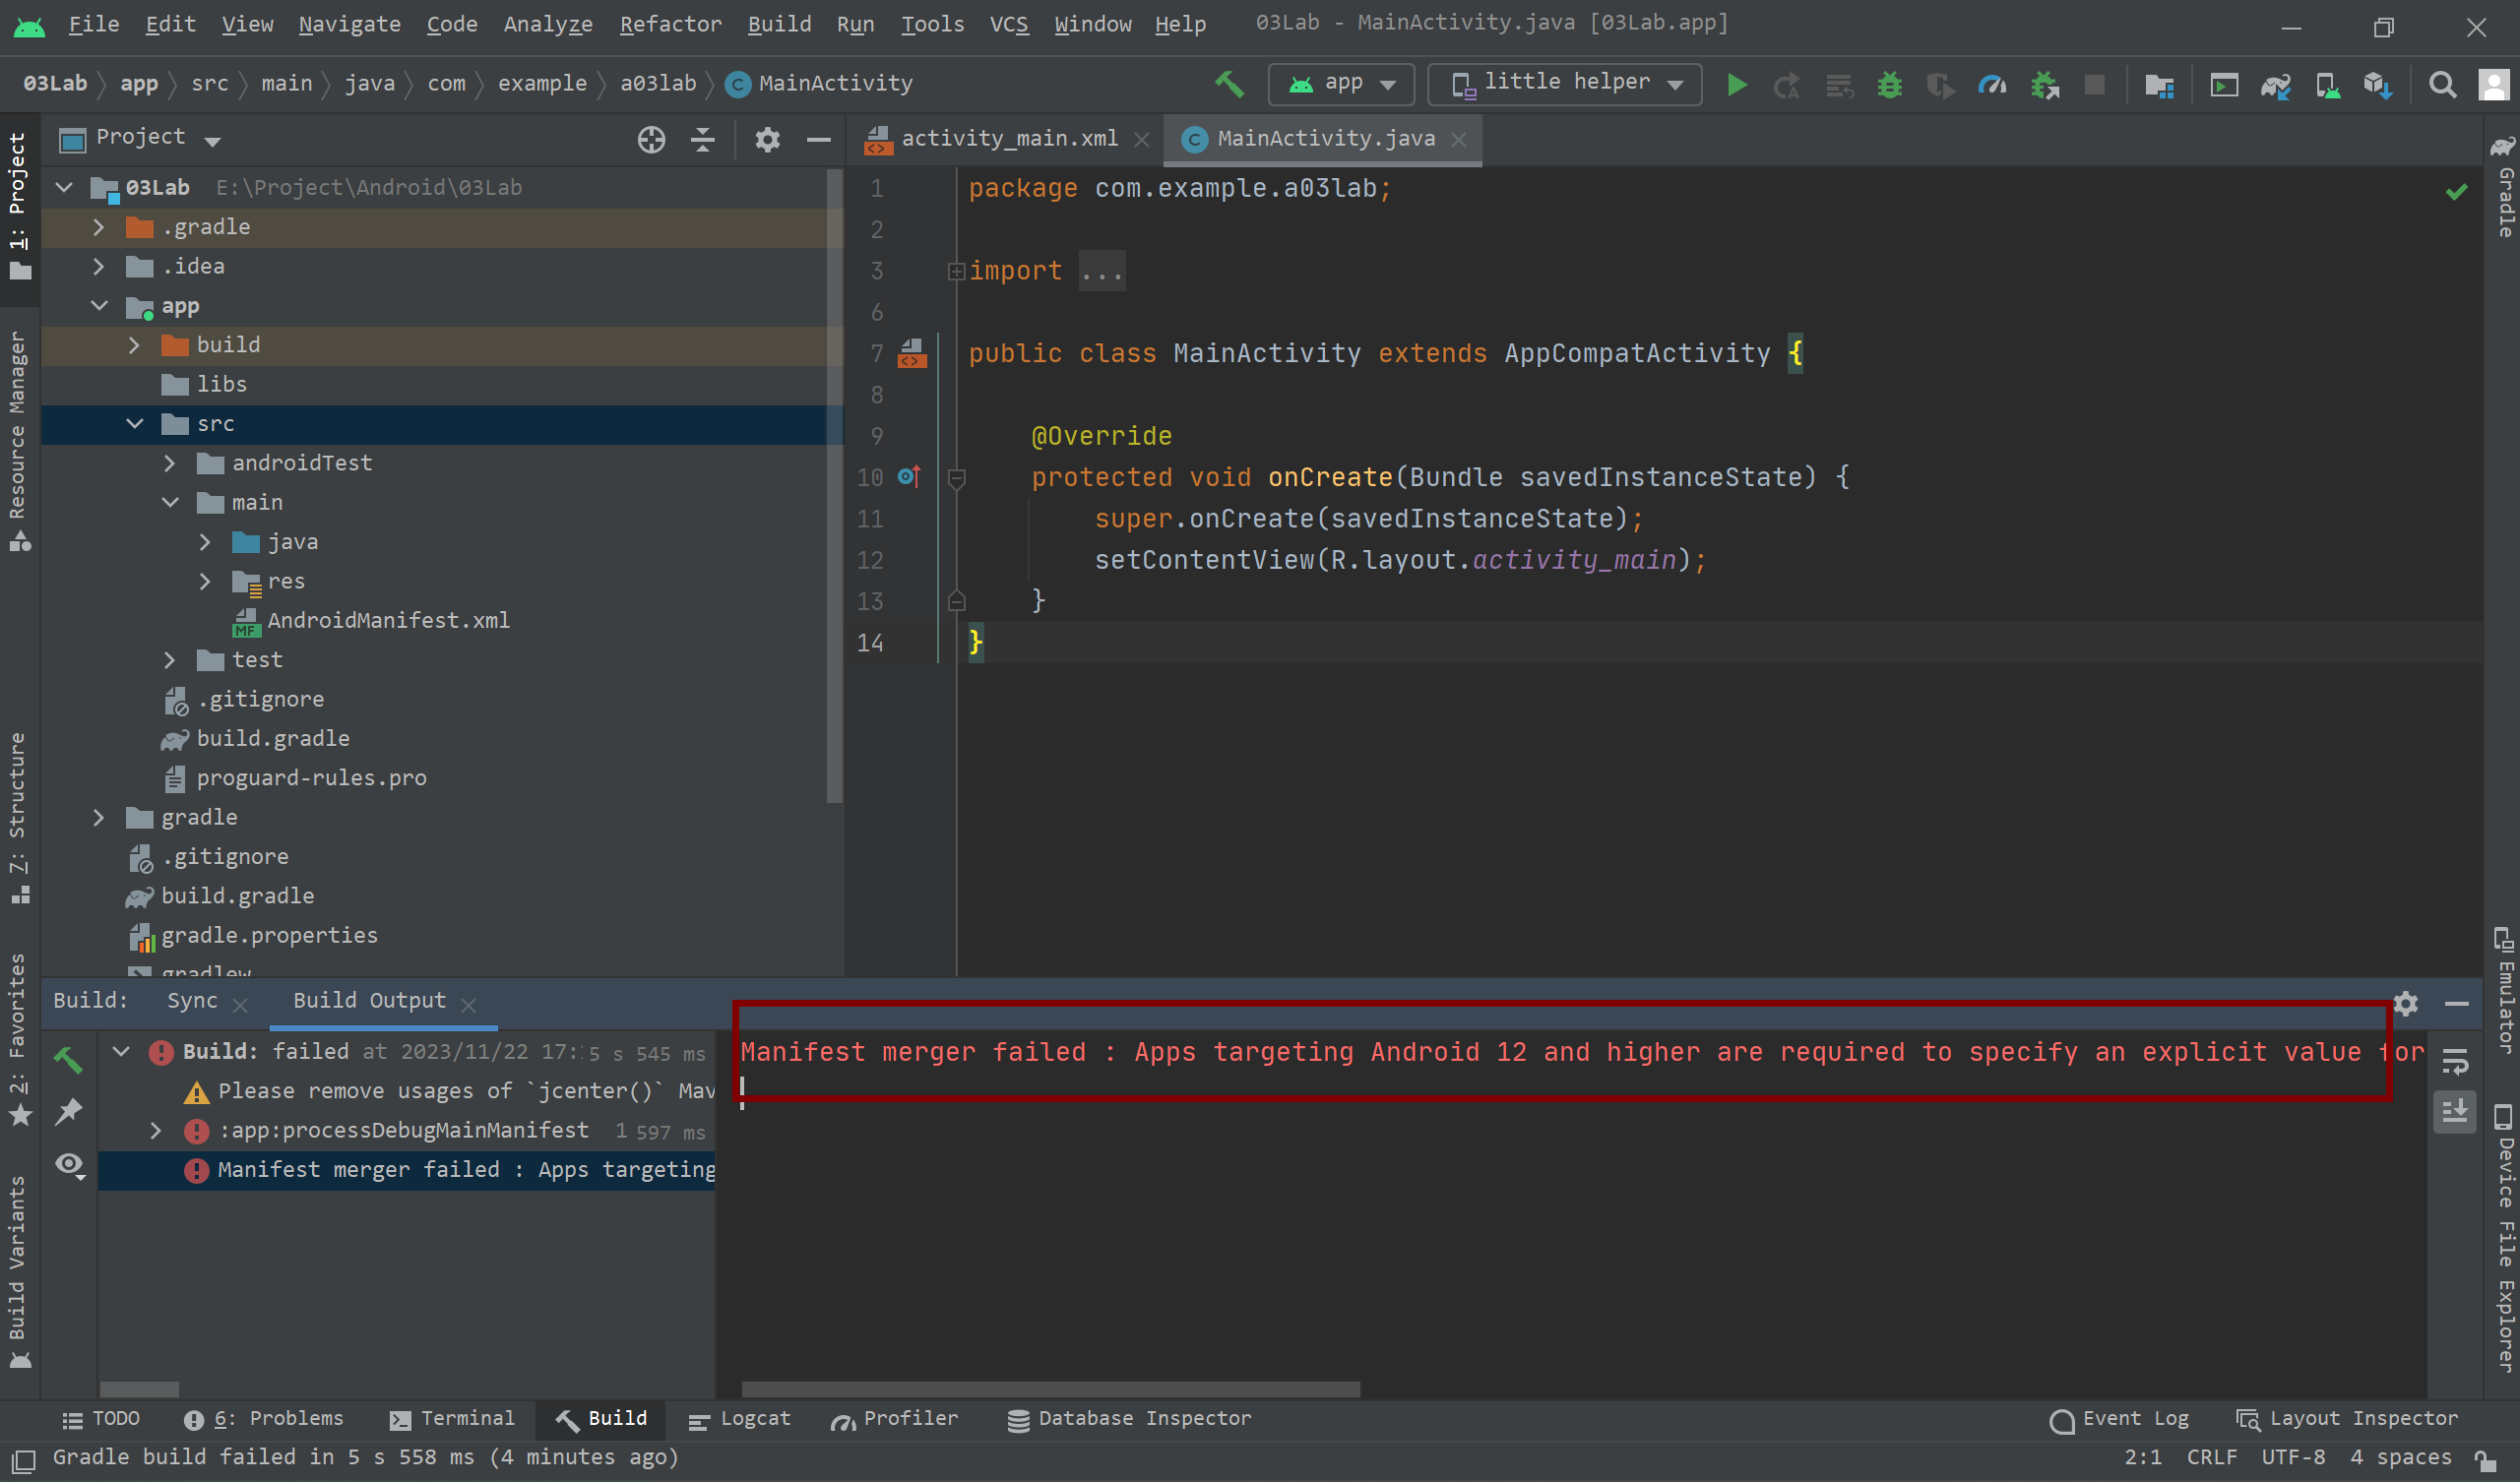Viewport: 2520px width, 1482px height.
Task: Open AVD Manager icon in toolbar
Action: [2327, 86]
